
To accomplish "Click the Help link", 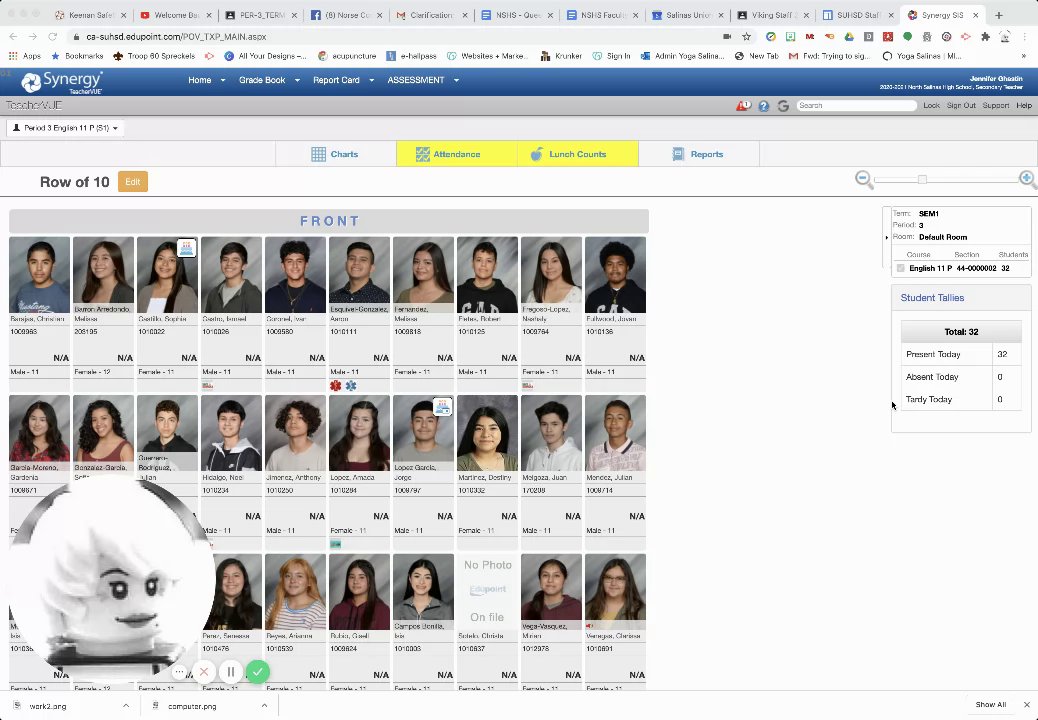I will click(x=1024, y=106).
